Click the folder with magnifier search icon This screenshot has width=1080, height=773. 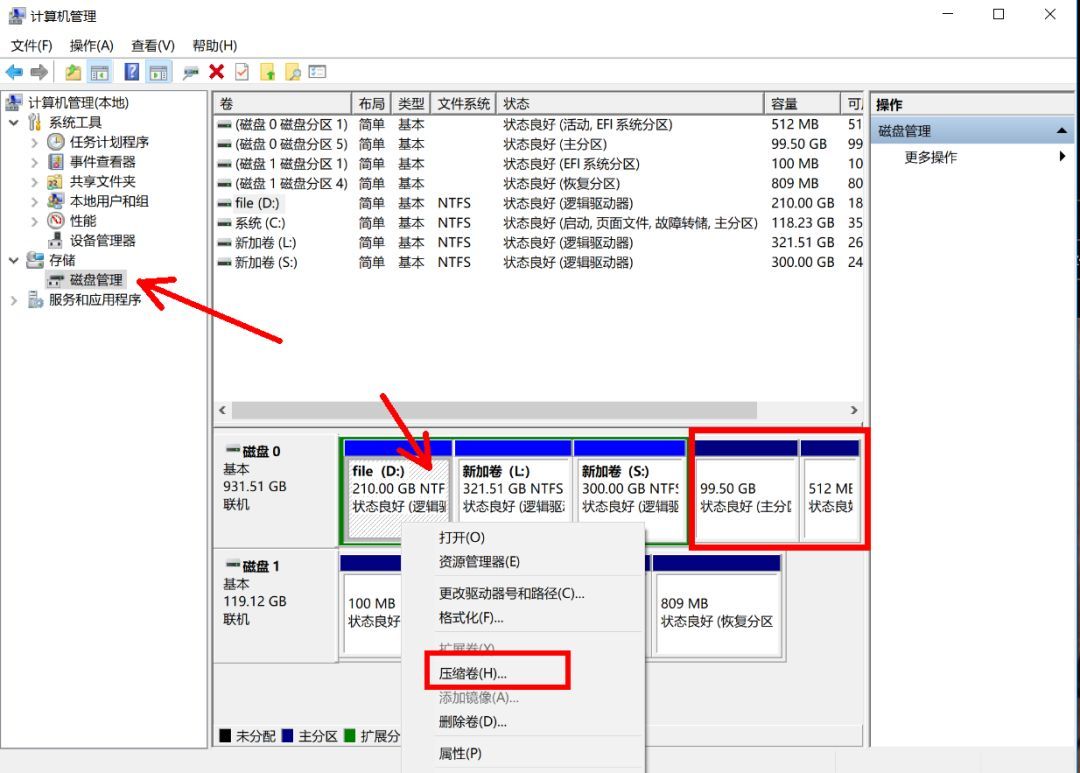pos(293,72)
